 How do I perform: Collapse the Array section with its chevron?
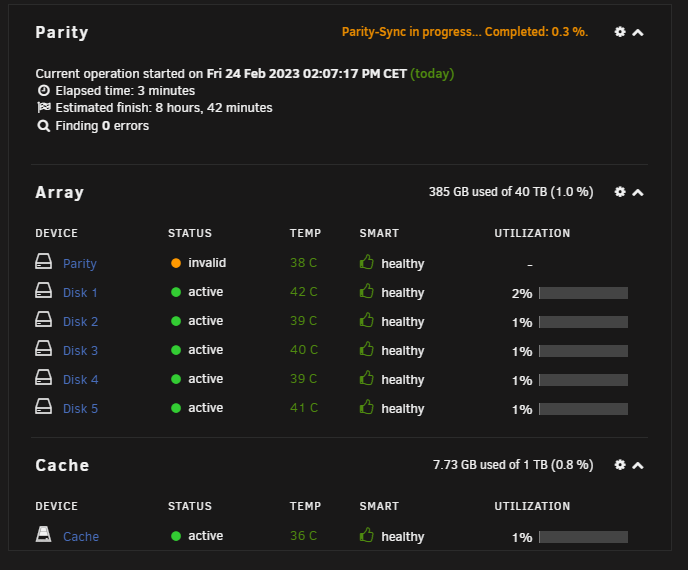coord(638,193)
